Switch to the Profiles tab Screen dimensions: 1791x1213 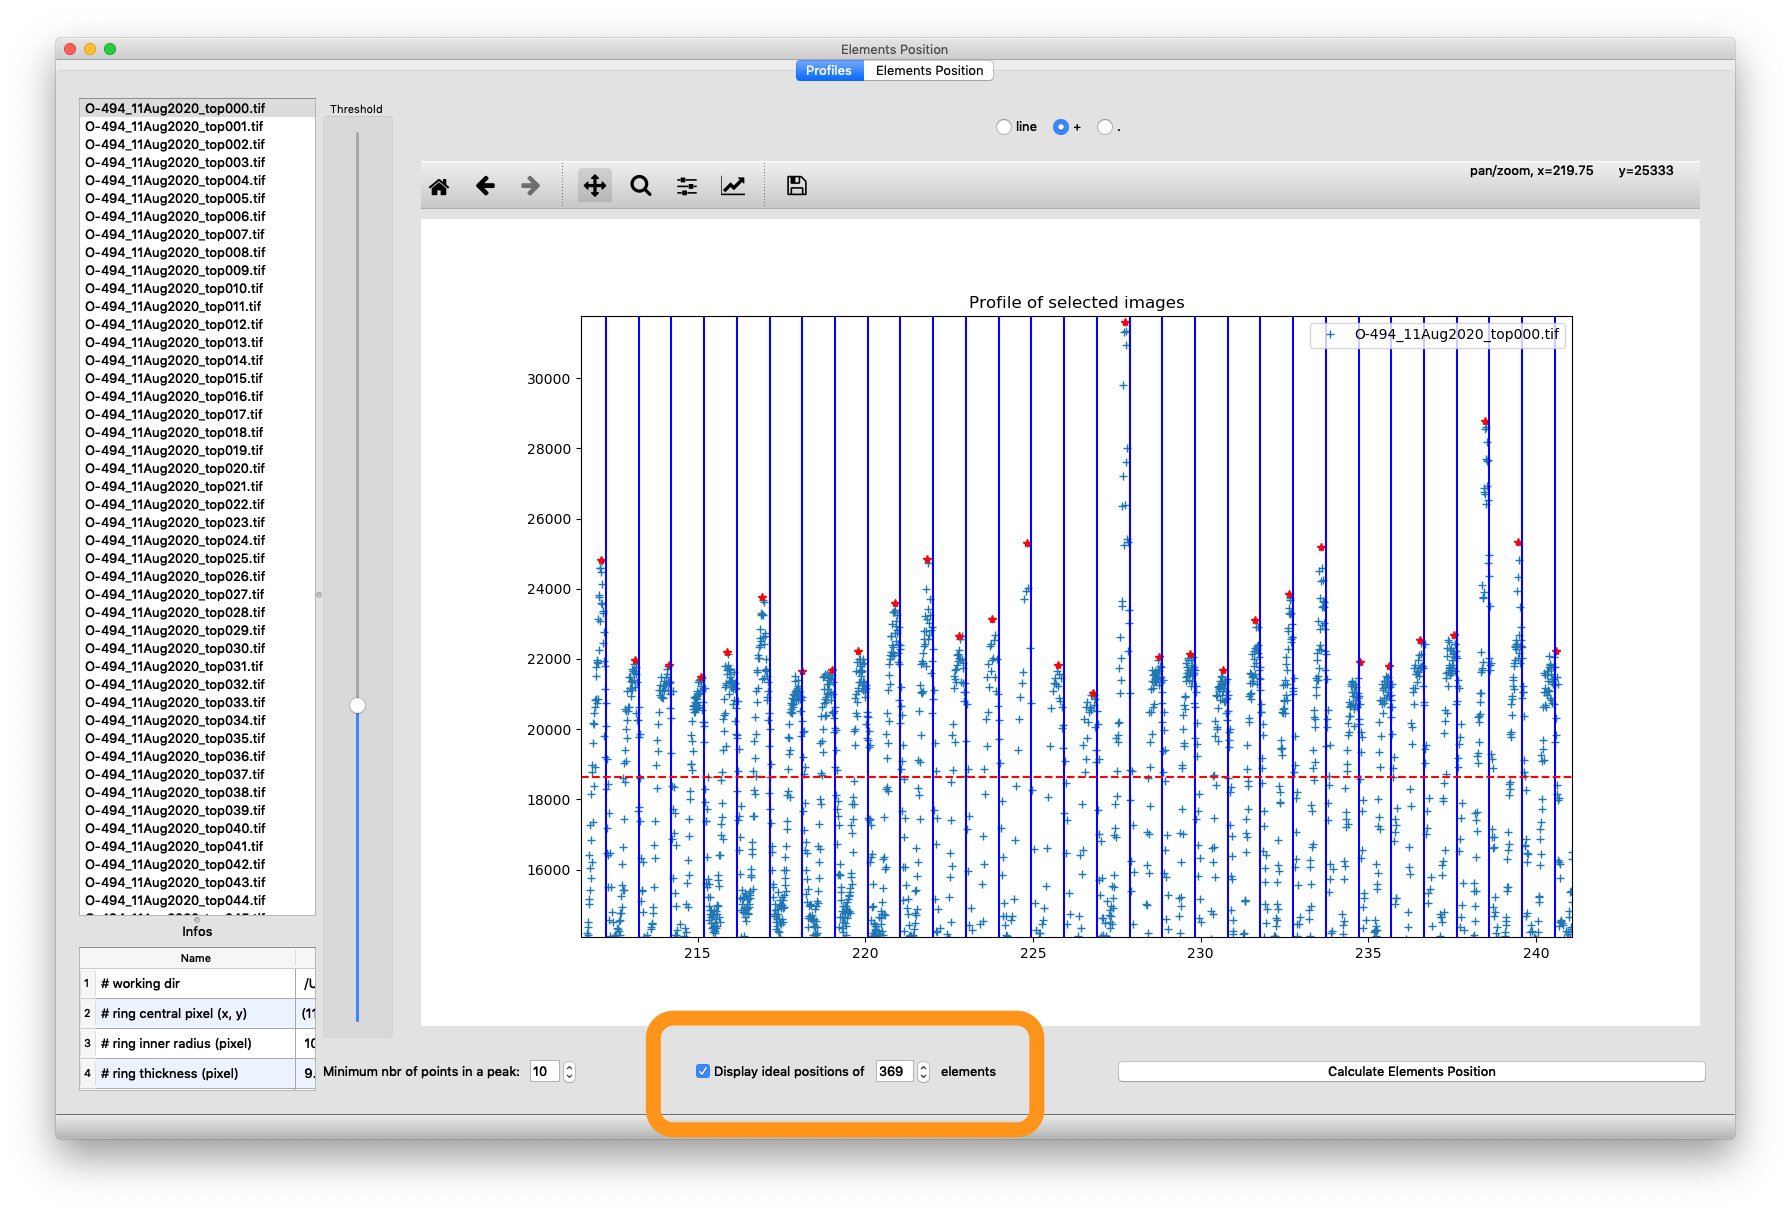(829, 70)
